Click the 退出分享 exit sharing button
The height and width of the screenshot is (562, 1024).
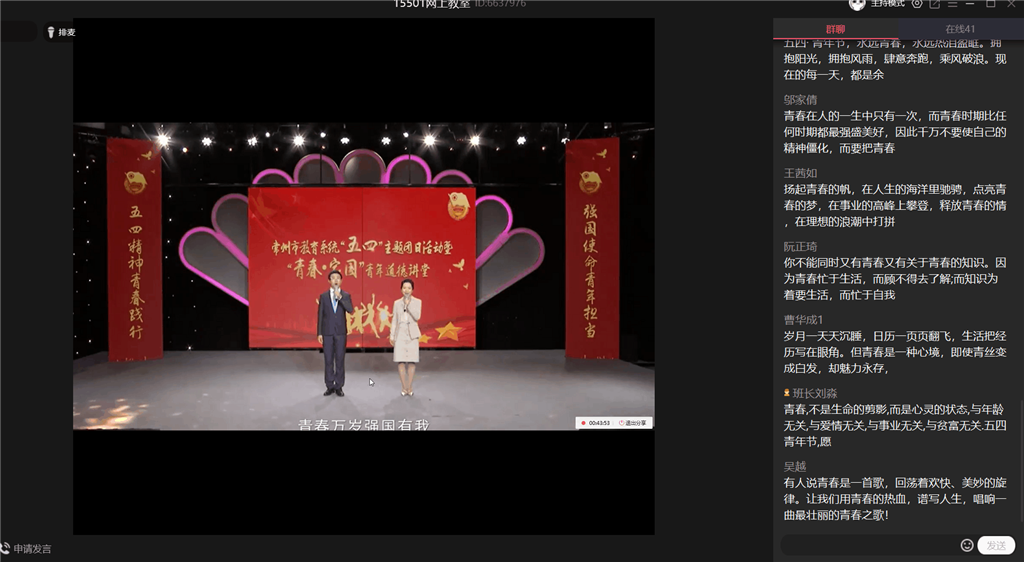[x=633, y=423]
